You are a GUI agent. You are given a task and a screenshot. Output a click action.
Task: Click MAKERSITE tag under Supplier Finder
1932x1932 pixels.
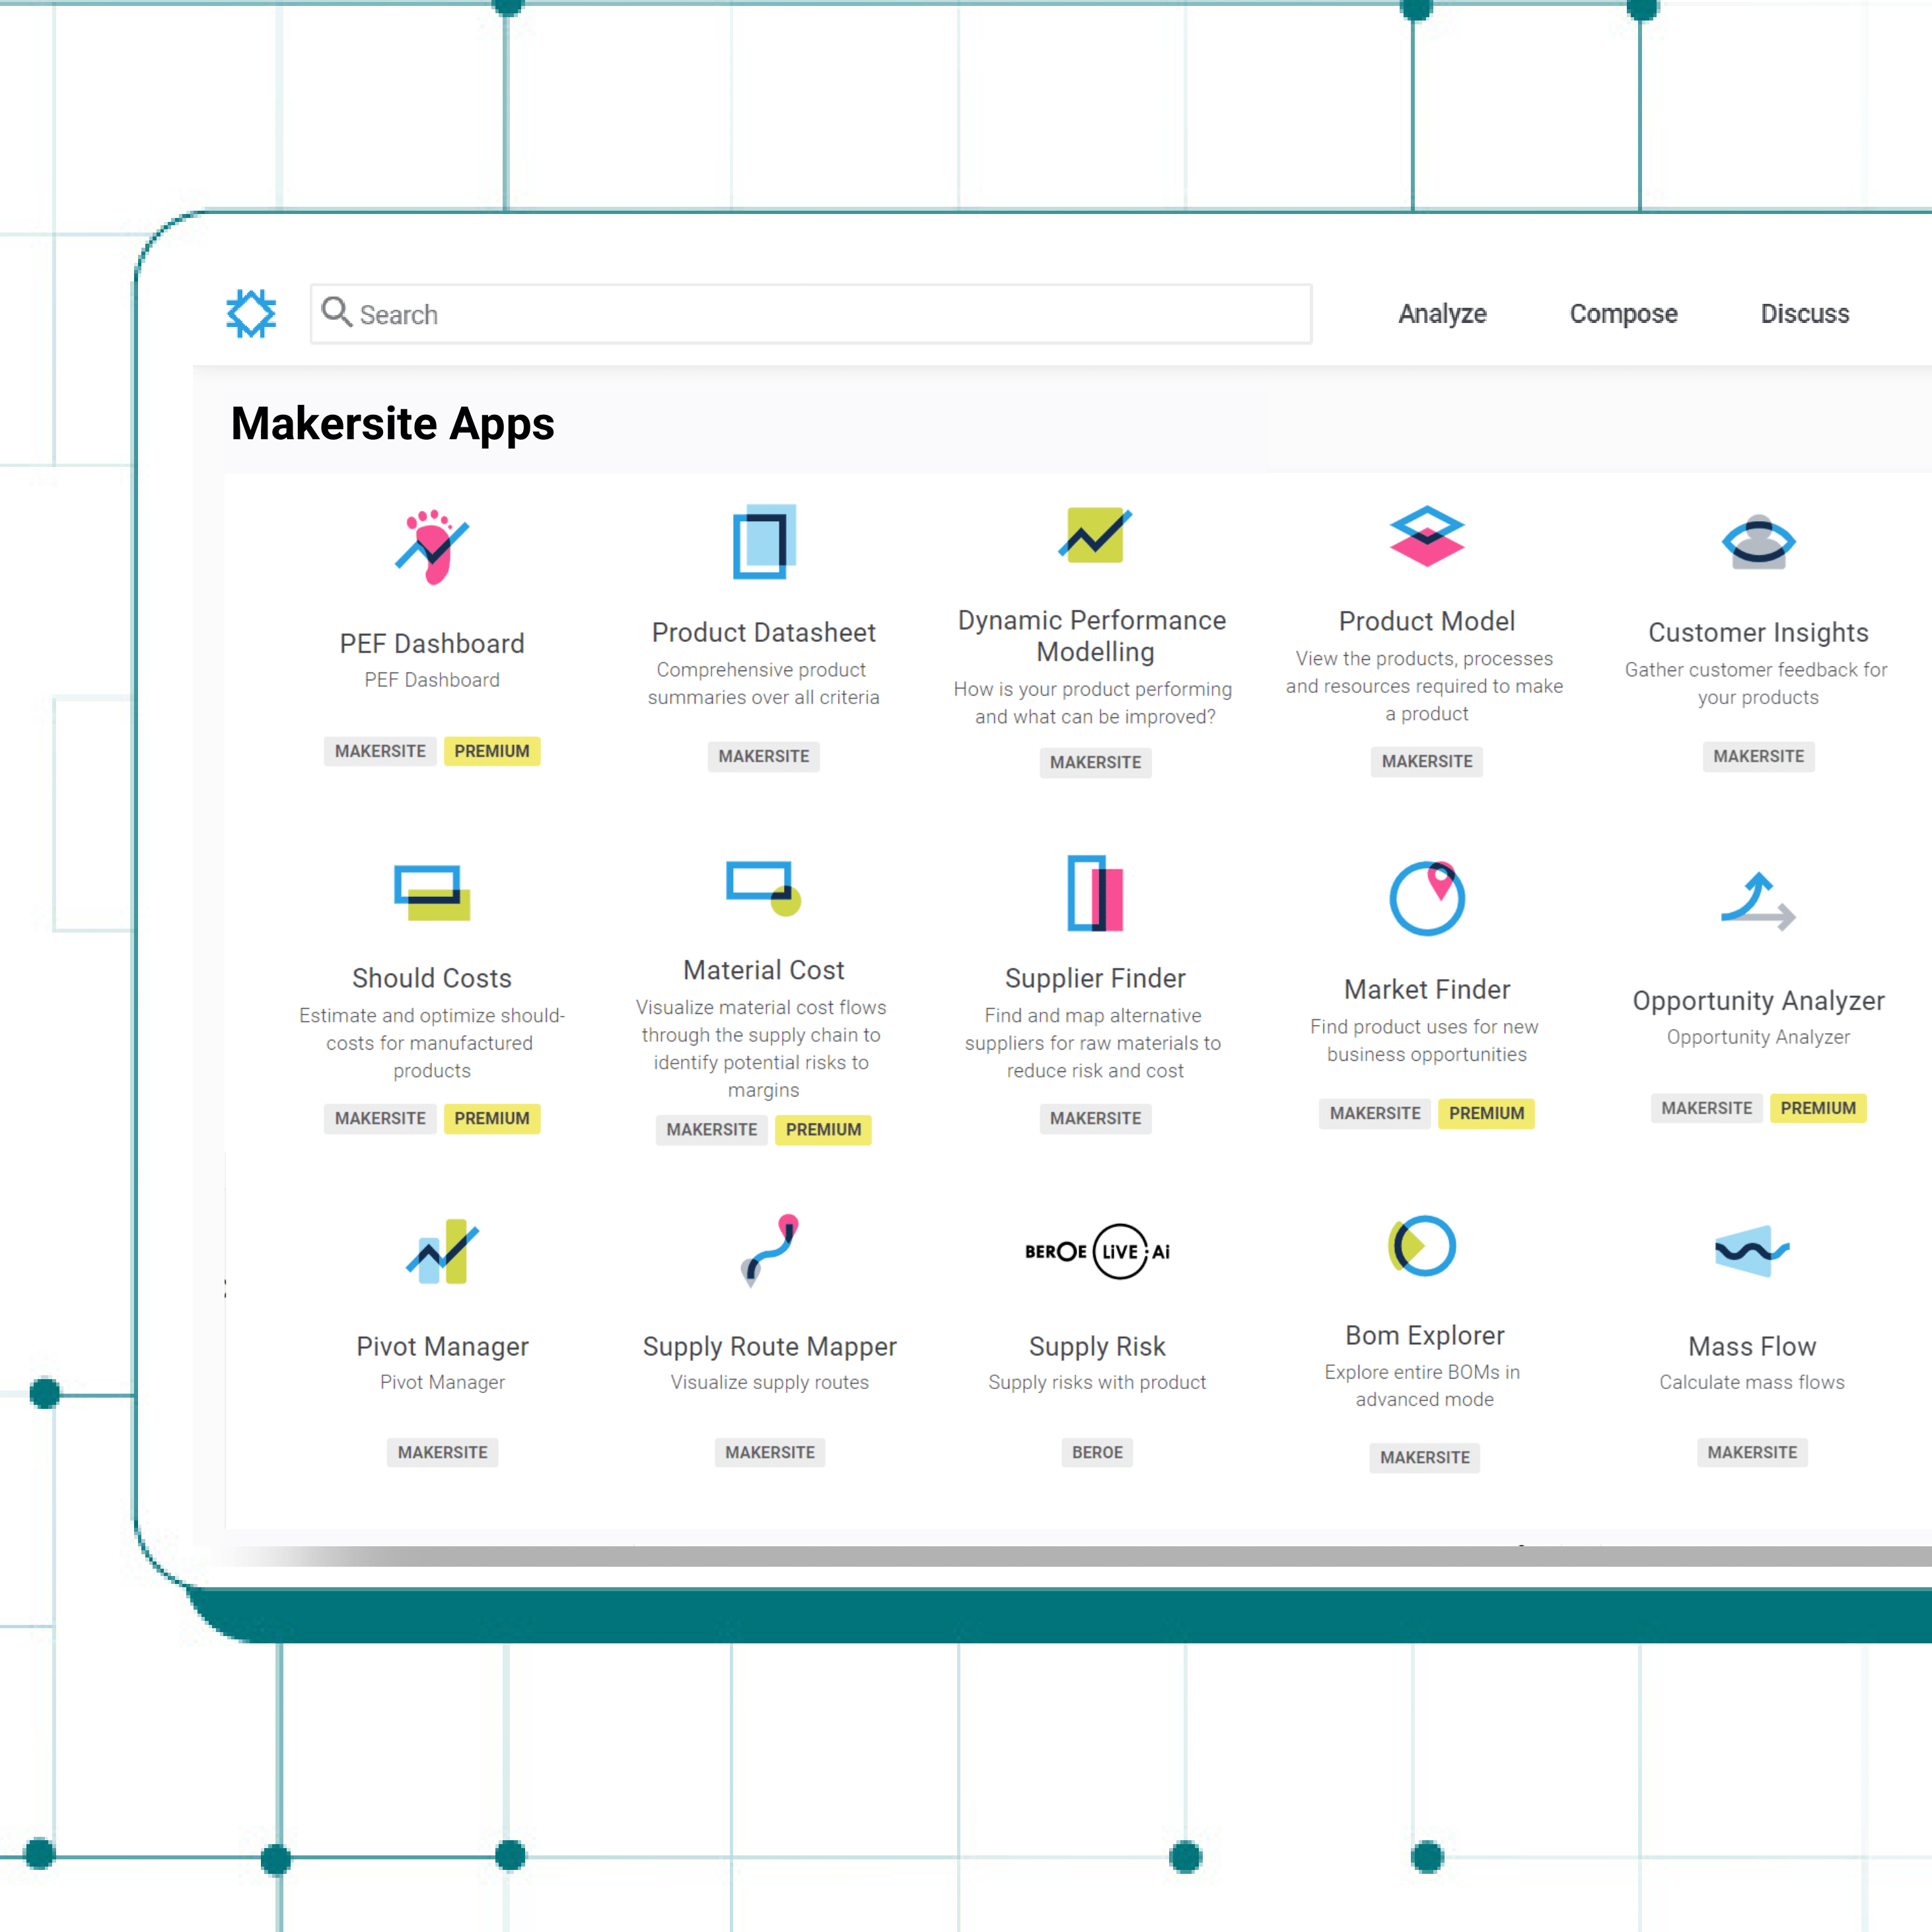coord(1095,1118)
